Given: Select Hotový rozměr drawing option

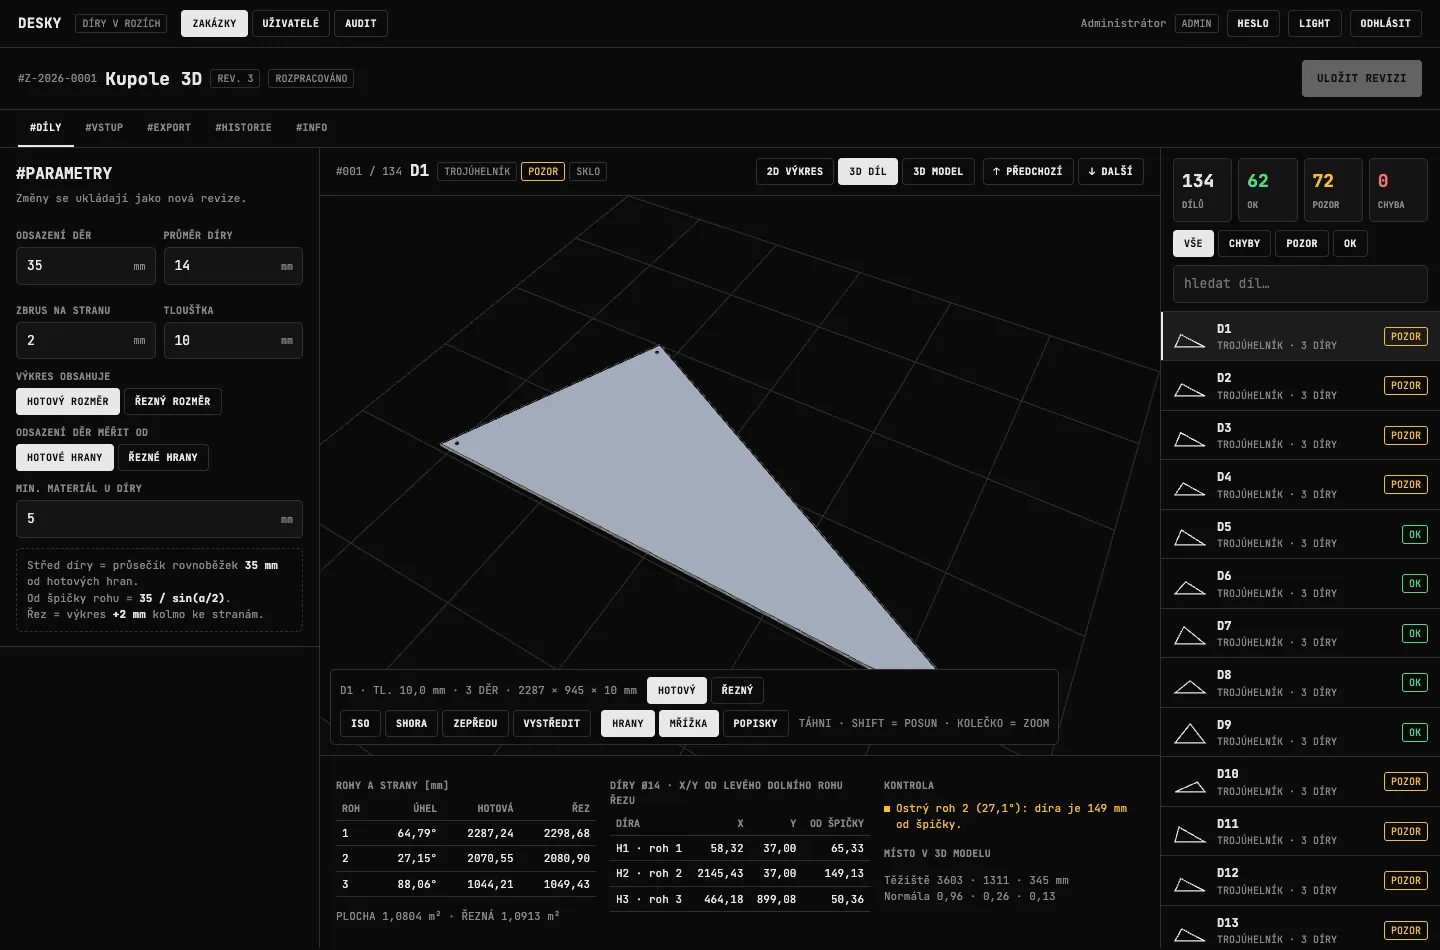Looking at the screenshot, I should (x=68, y=401).
